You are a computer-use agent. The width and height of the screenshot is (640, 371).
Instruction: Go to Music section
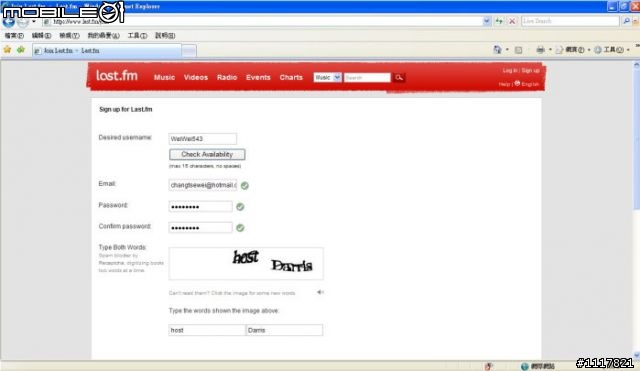164,77
